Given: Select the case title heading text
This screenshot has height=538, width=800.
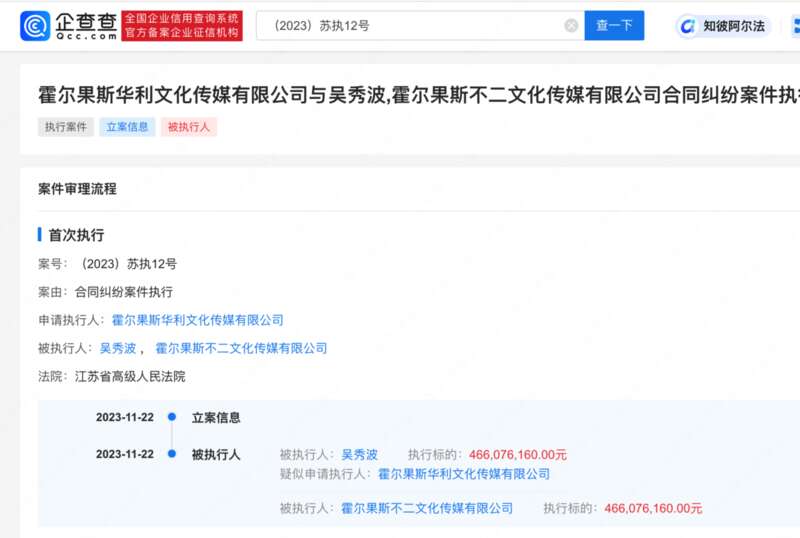Looking at the screenshot, I should [x=418, y=95].
